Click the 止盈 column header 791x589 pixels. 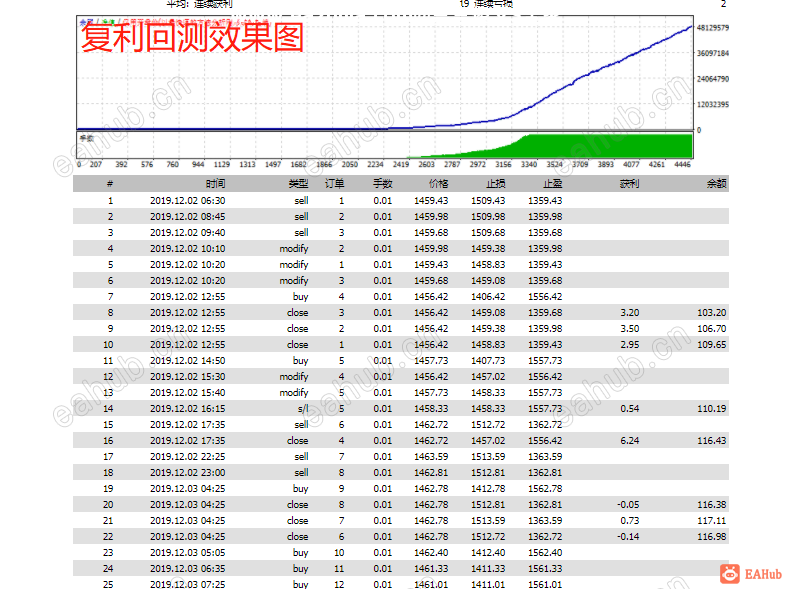click(552, 184)
